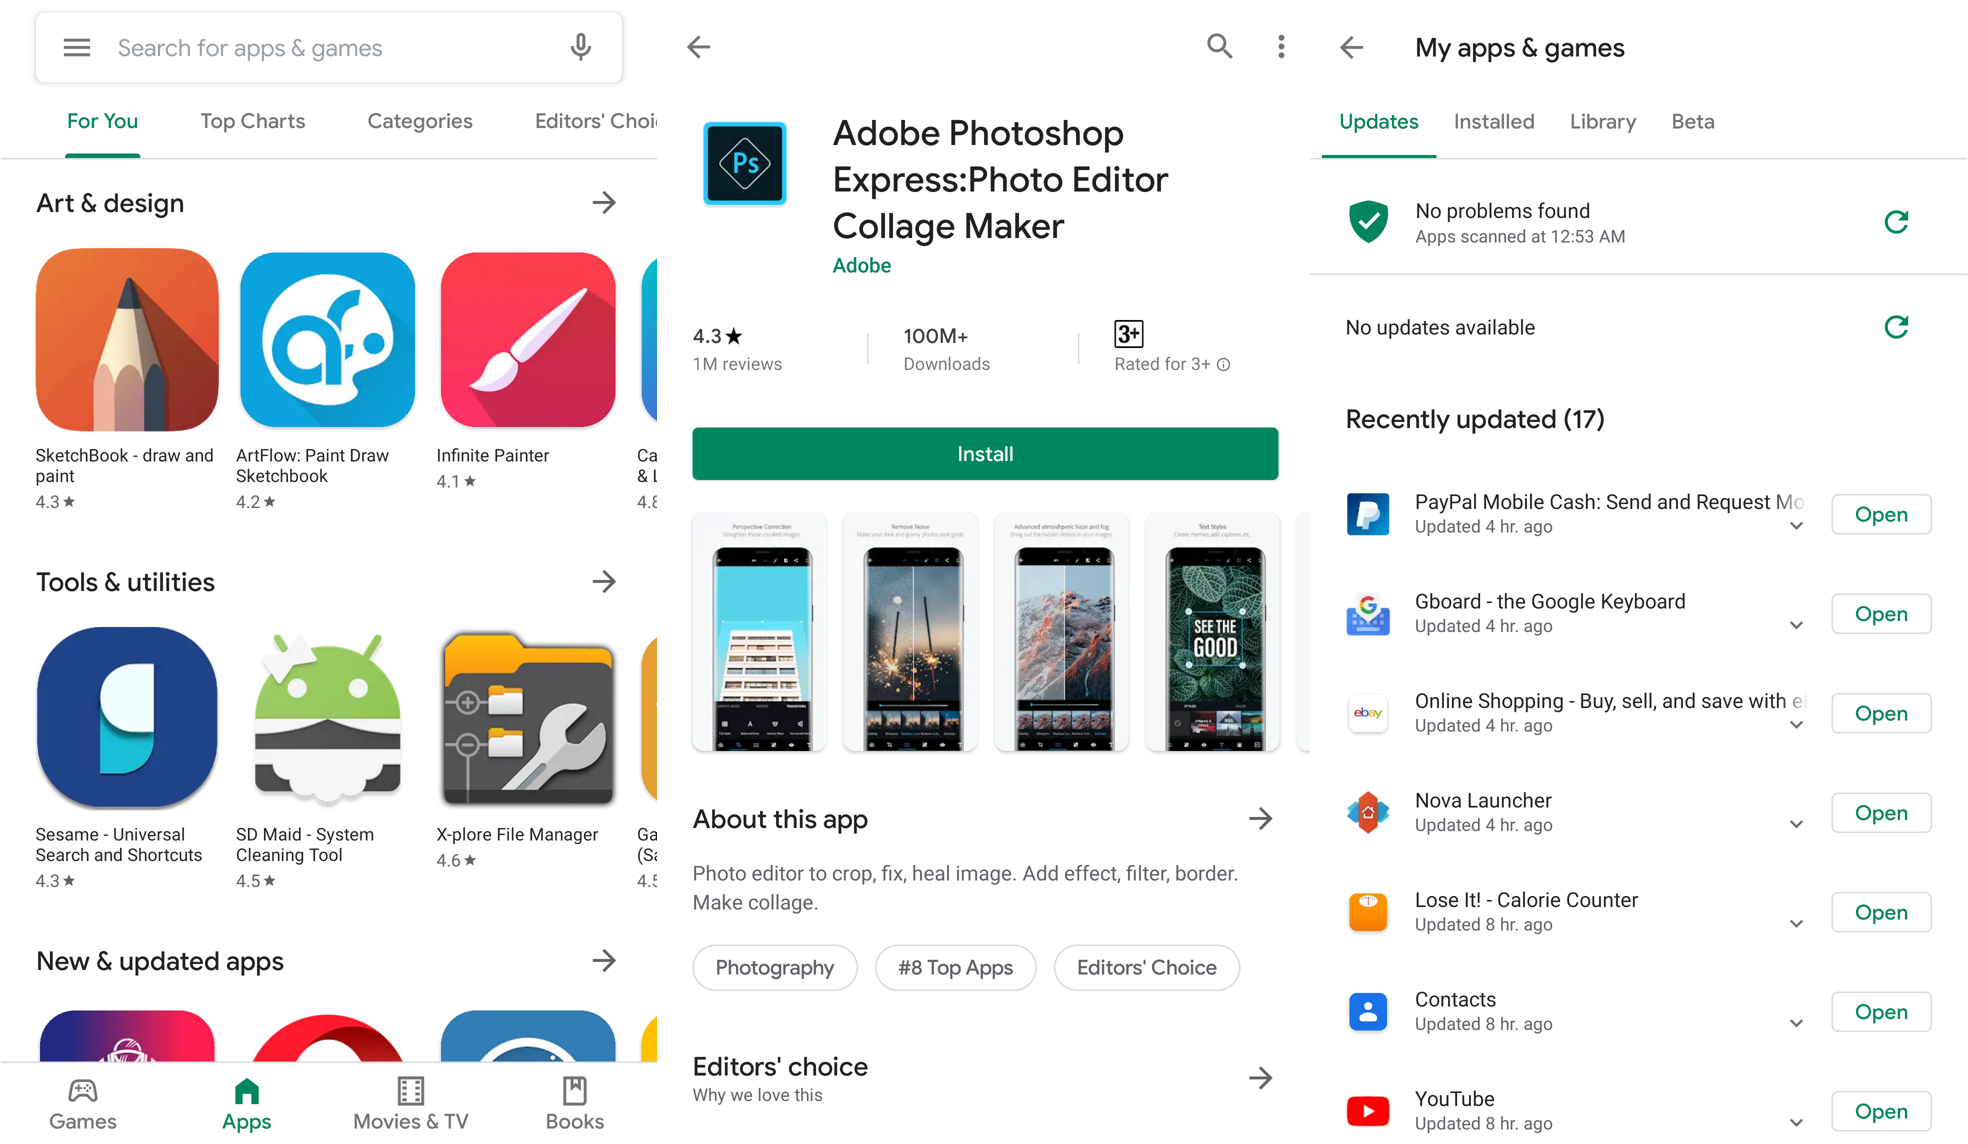
Task: Open the ArtFlow app icon
Action: click(x=327, y=340)
